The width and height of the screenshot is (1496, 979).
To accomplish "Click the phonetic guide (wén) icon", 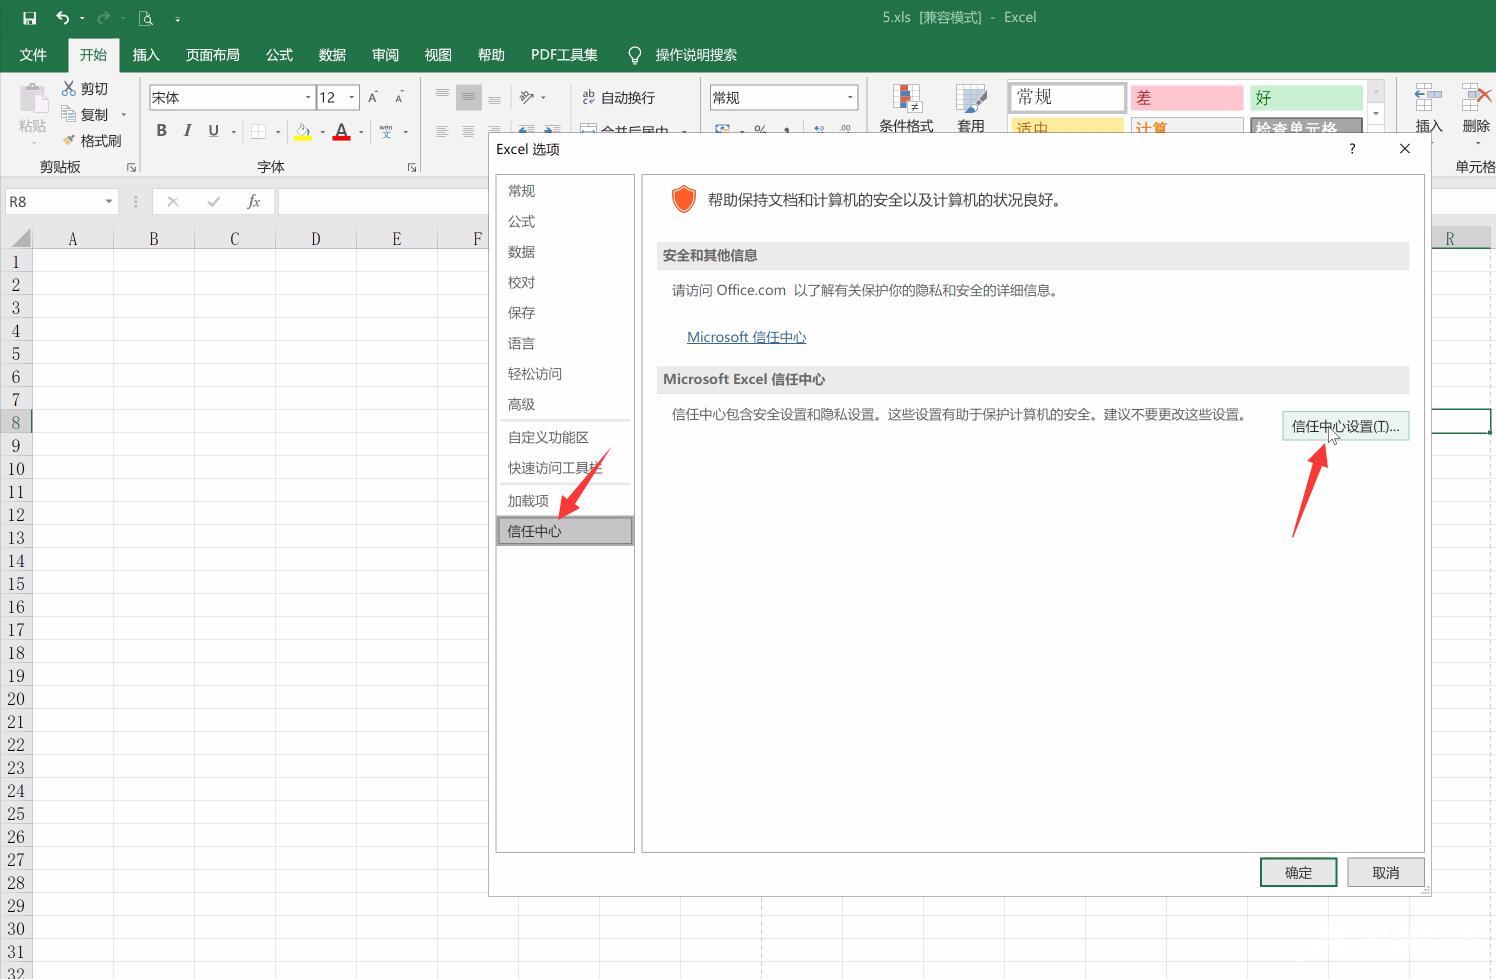I will pos(386,131).
